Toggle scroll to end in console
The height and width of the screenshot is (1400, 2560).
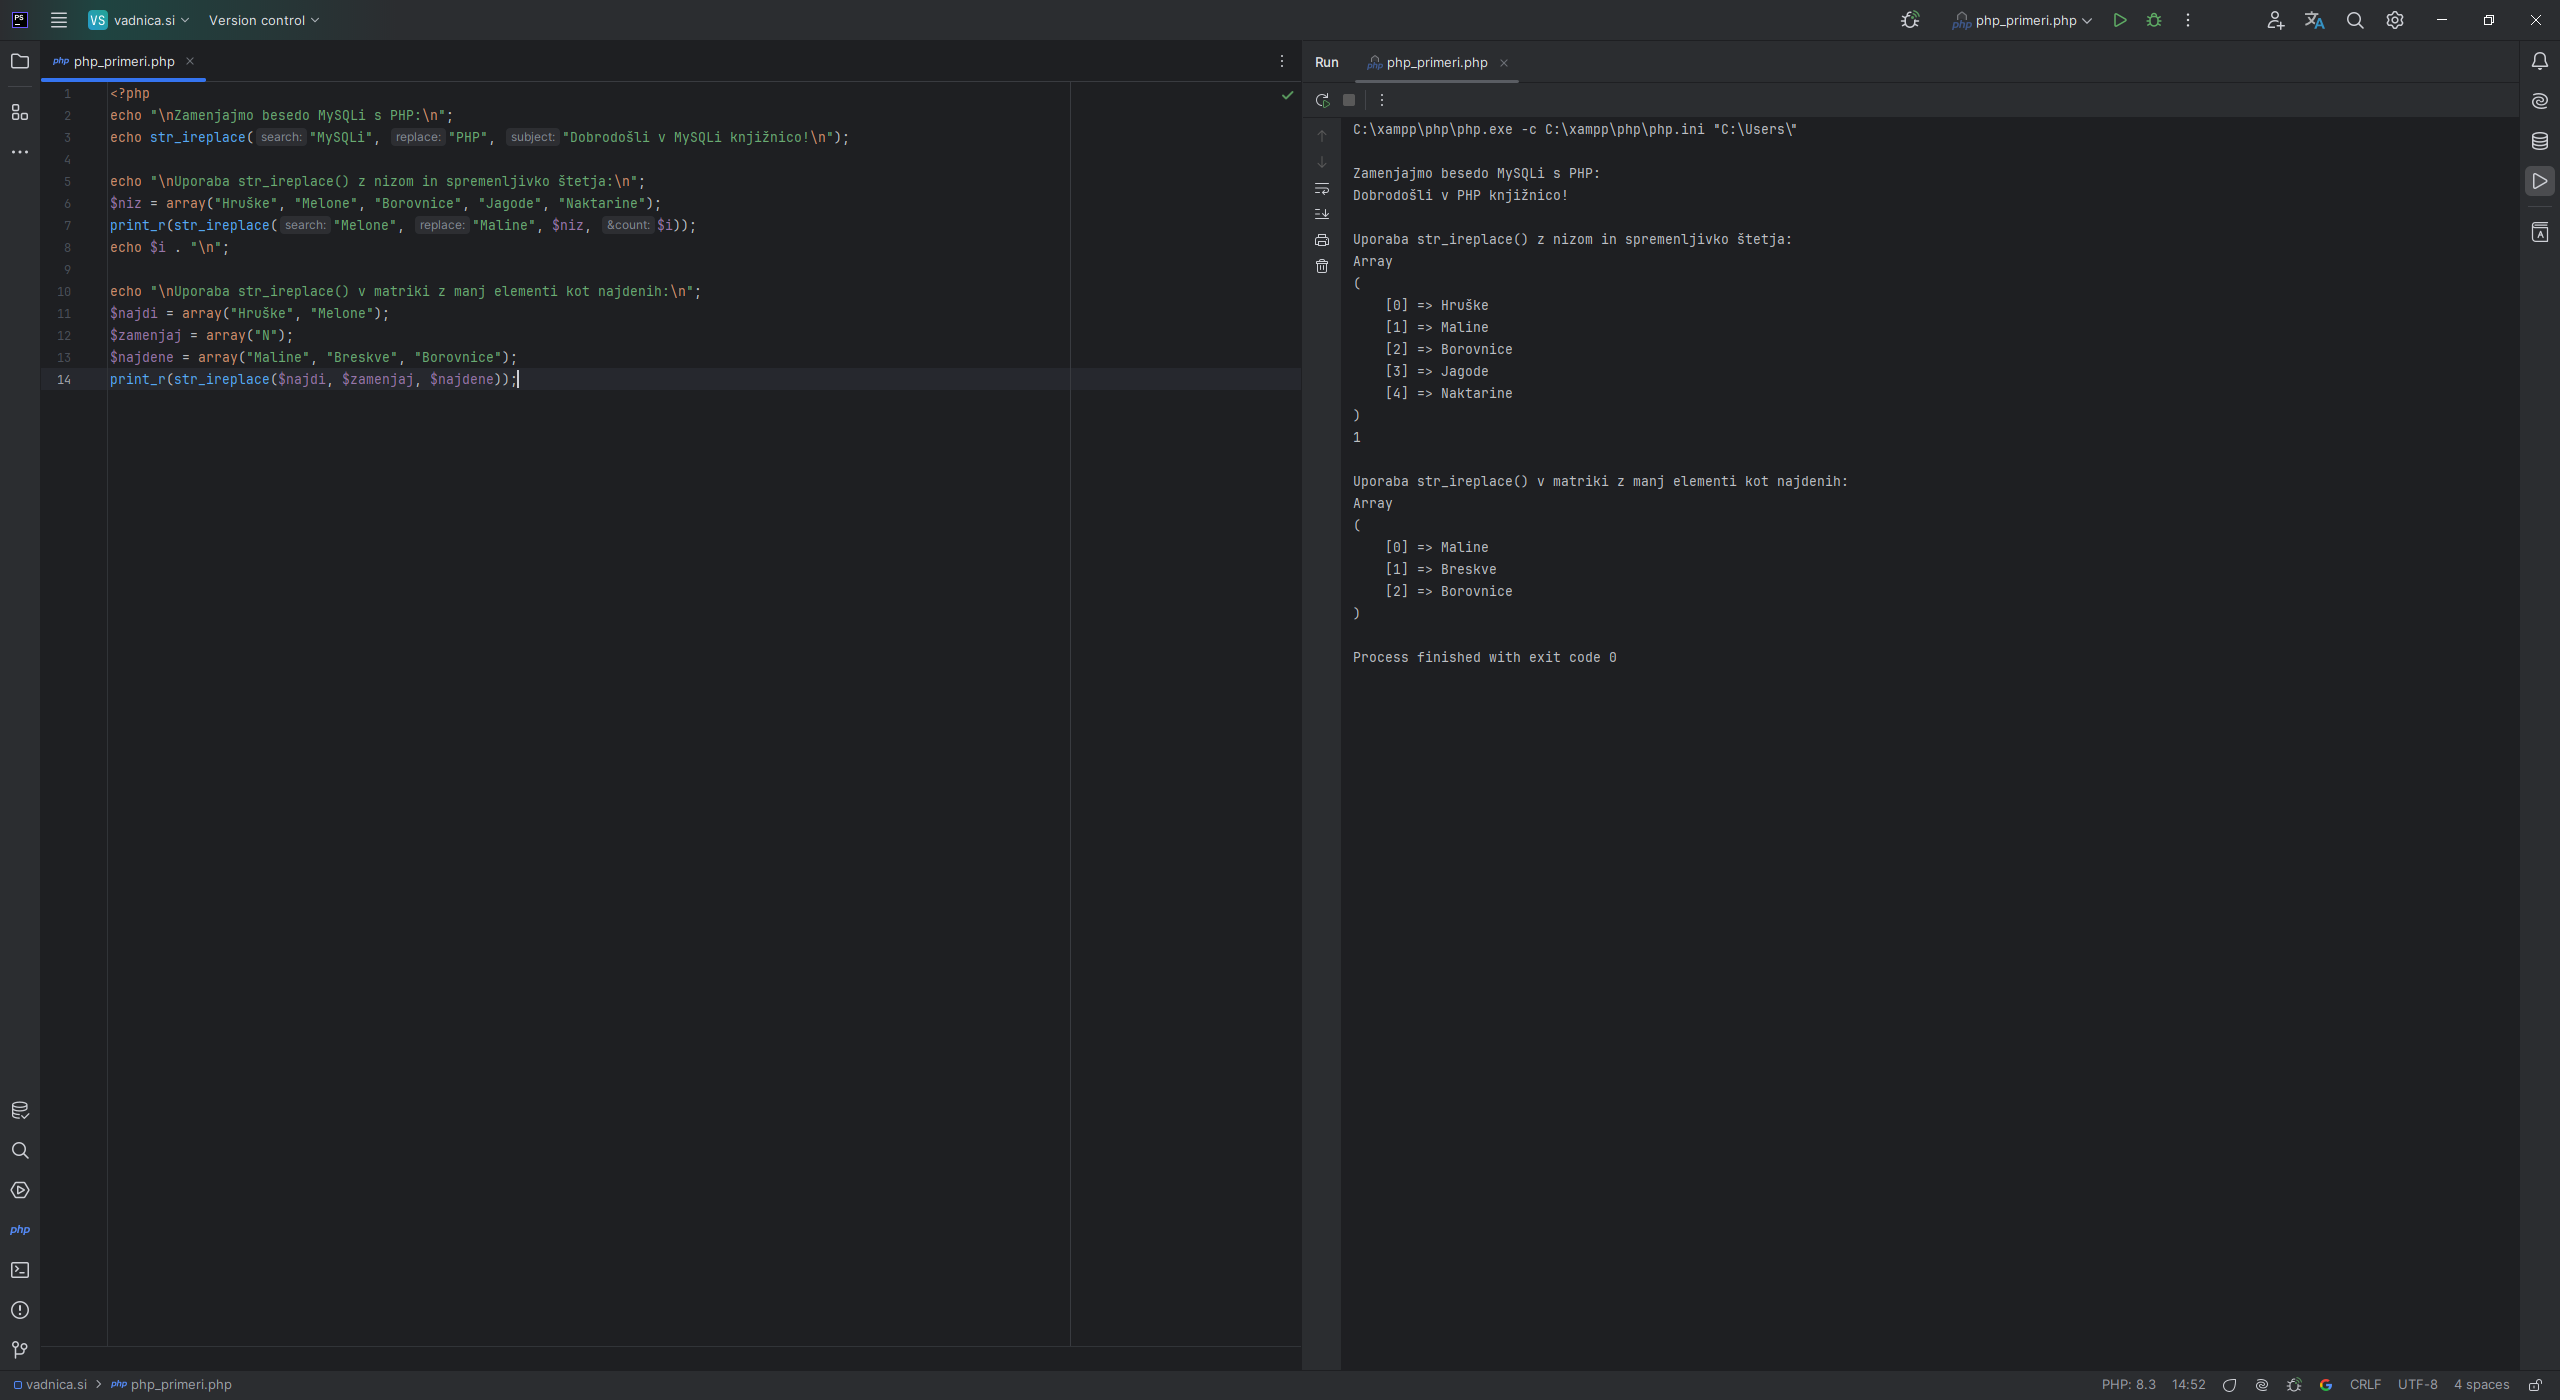coord(1322,214)
